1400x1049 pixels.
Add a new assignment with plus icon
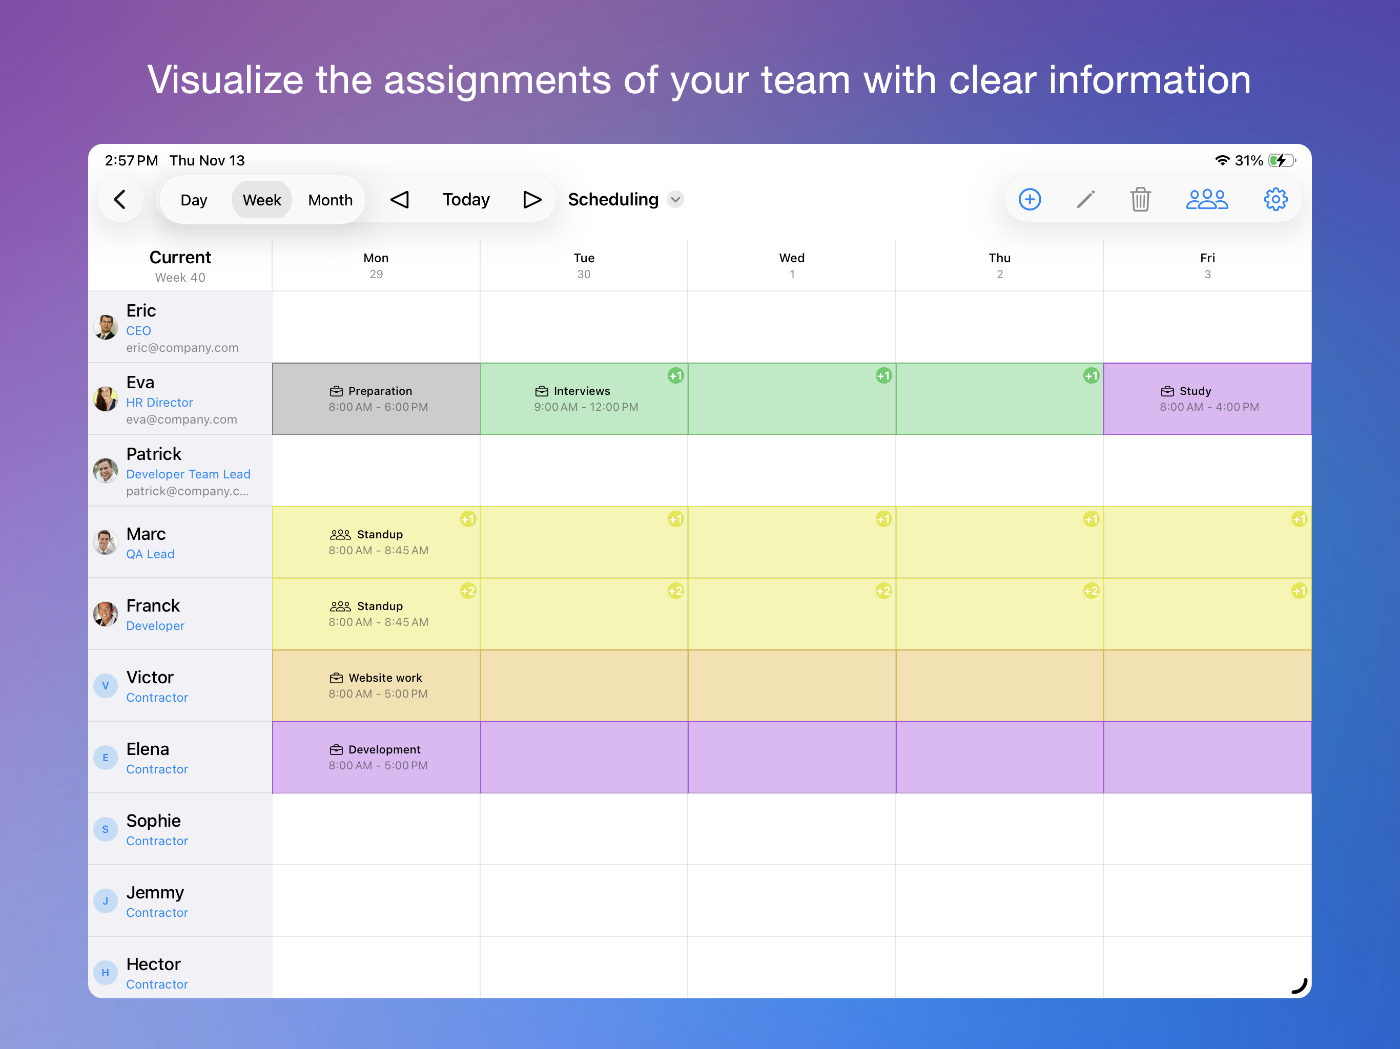(x=1029, y=200)
